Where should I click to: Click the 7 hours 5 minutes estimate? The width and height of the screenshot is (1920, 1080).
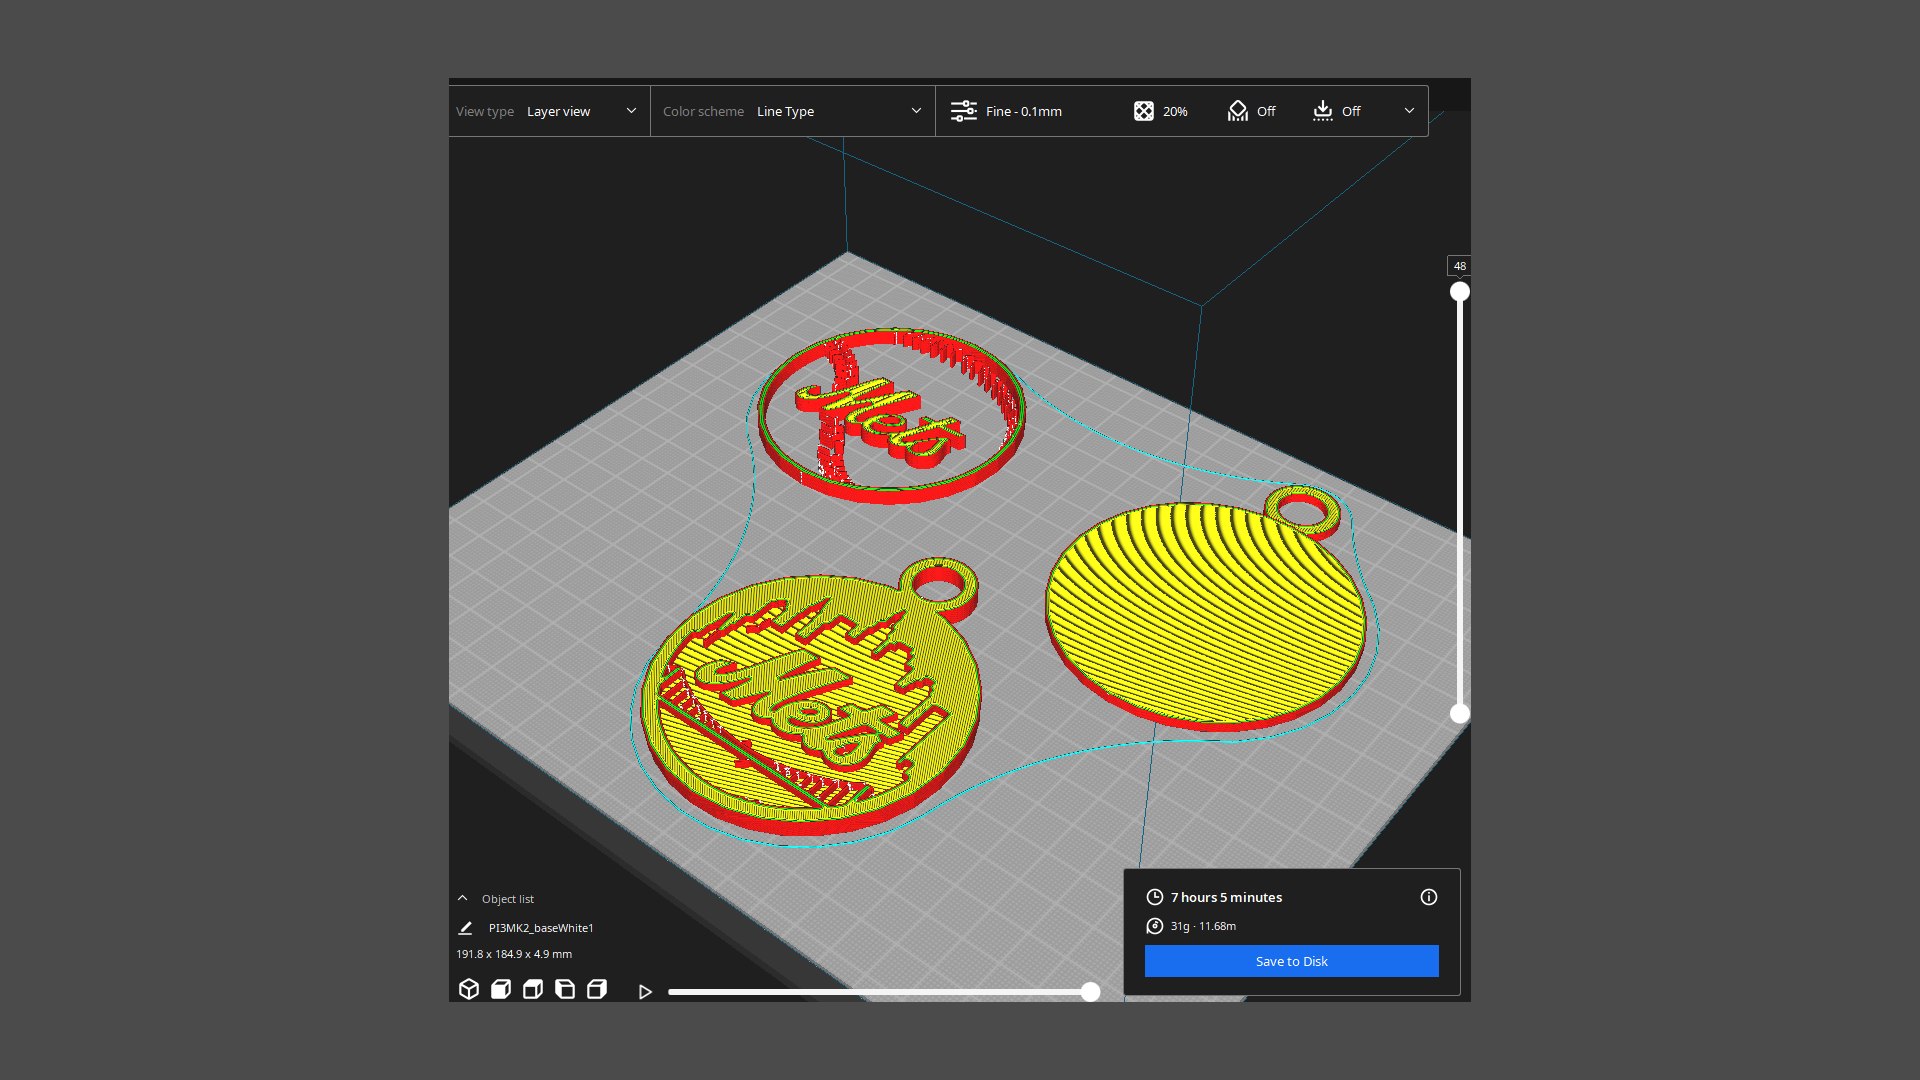(1227, 897)
